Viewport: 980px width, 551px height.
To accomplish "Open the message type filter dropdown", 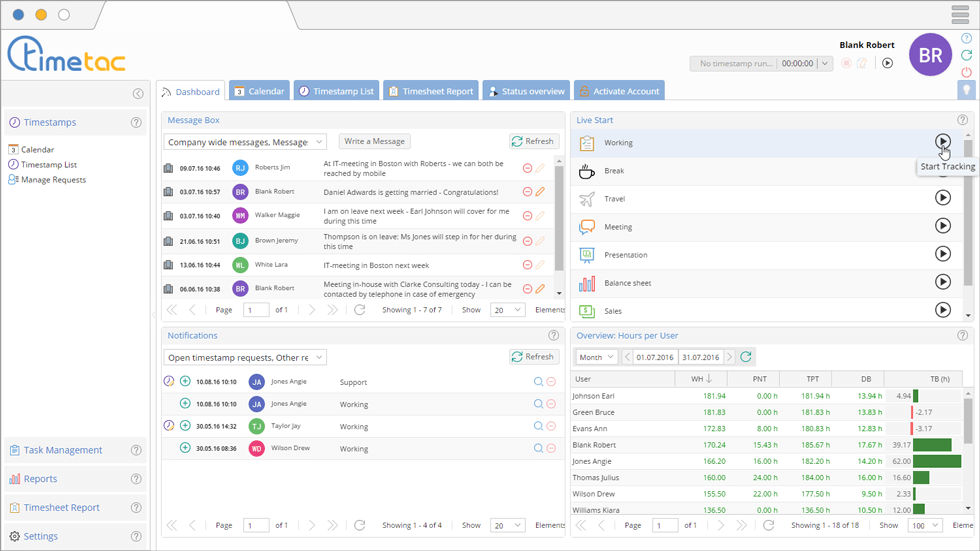I will click(x=245, y=142).
